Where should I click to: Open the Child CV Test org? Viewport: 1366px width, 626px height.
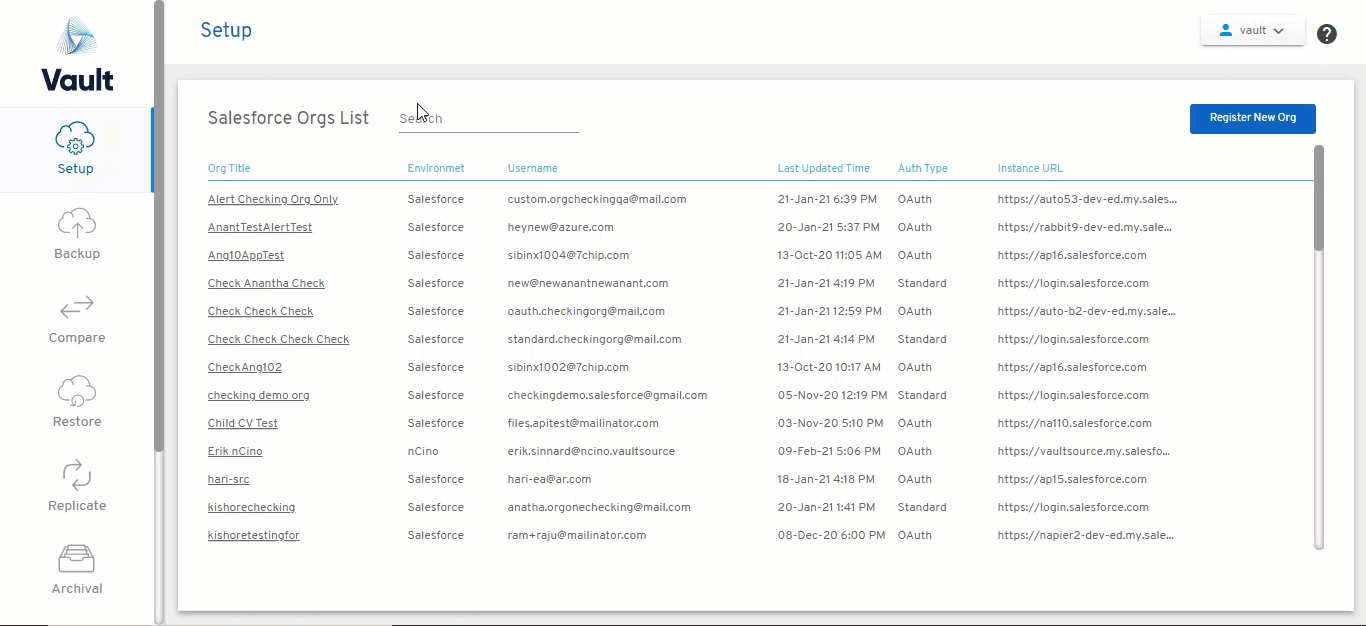click(242, 423)
